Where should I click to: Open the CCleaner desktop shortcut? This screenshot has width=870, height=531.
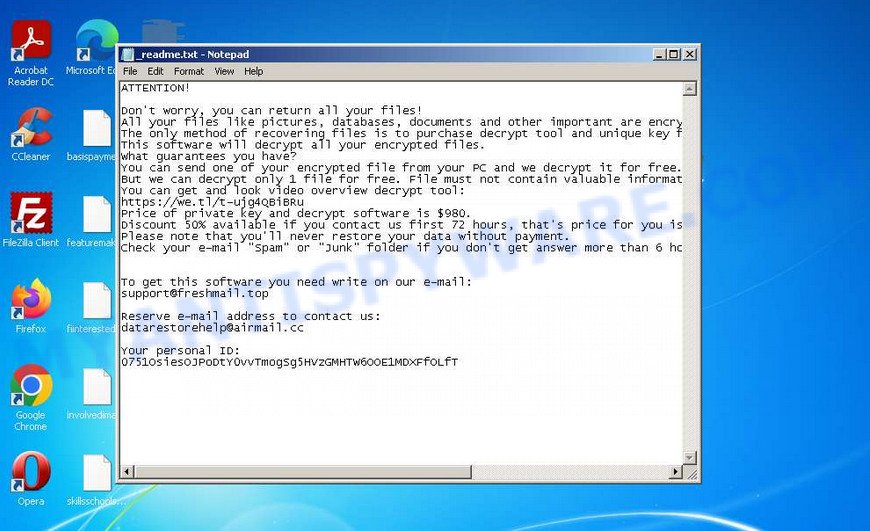tap(31, 134)
